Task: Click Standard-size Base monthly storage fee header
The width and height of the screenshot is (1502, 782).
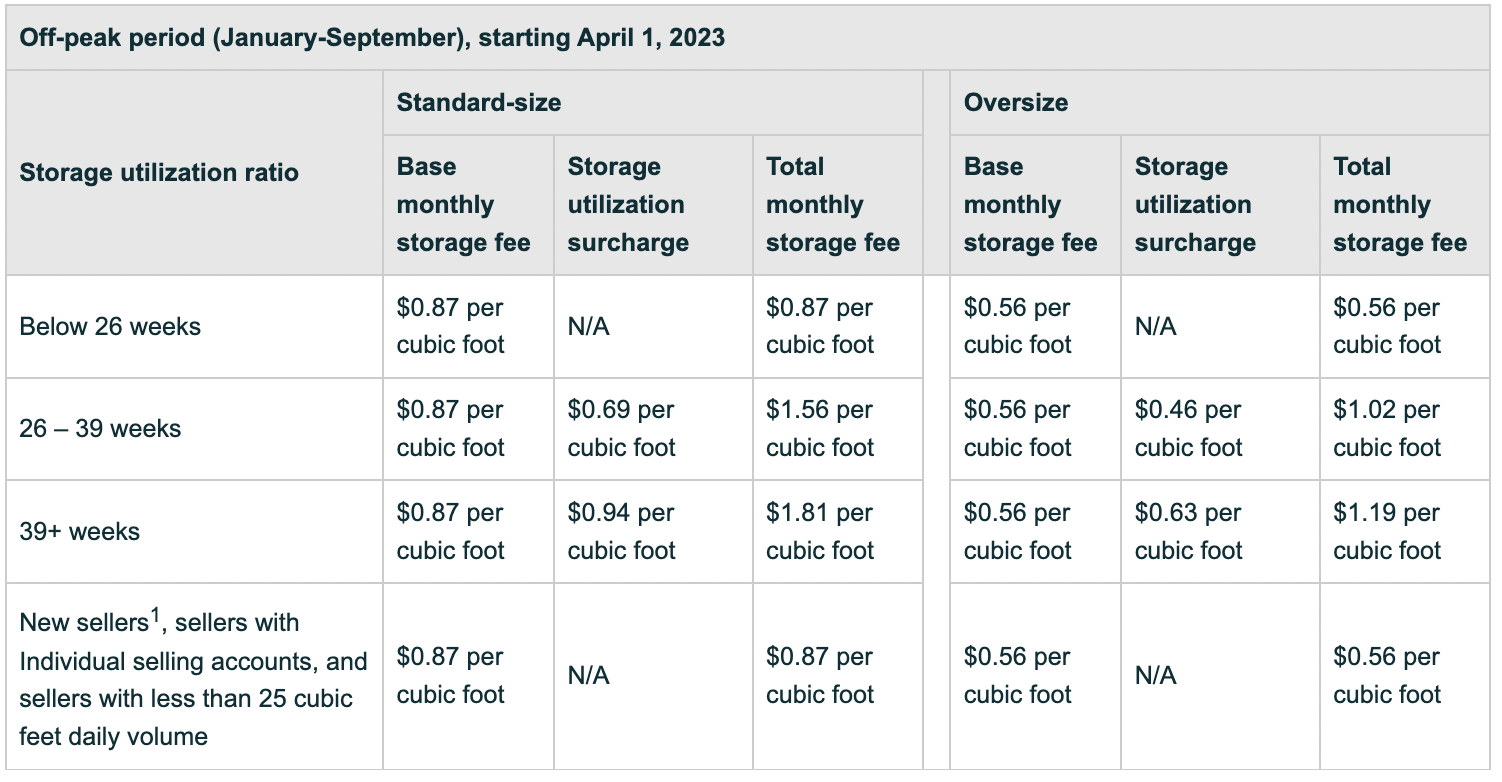Action: coord(464,205)
